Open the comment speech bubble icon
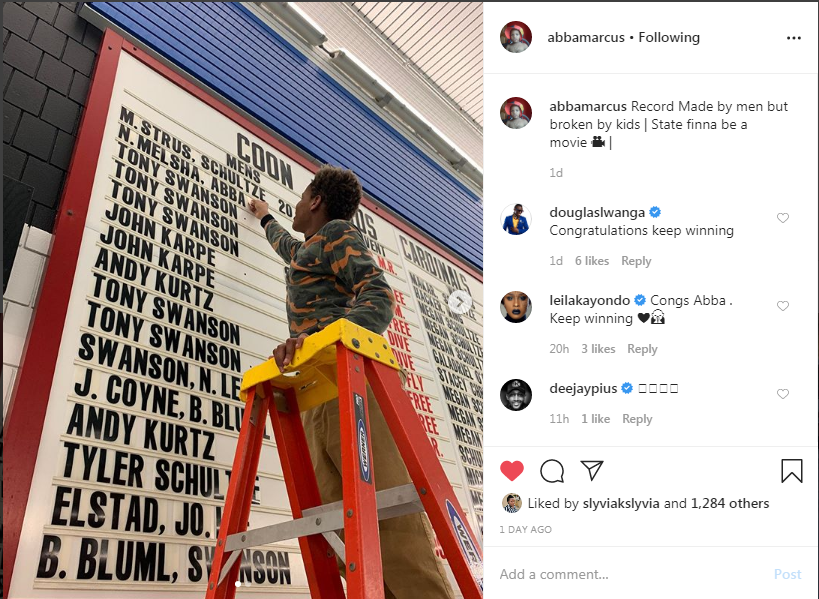Viewport: 819px width, 599px height. point(552,471)
